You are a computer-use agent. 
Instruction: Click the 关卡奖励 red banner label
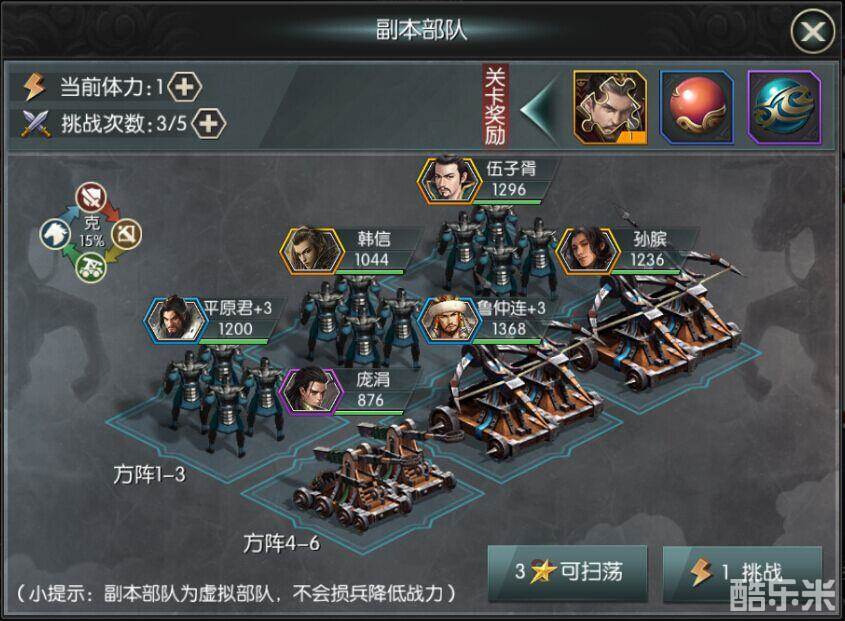[495, 106]
